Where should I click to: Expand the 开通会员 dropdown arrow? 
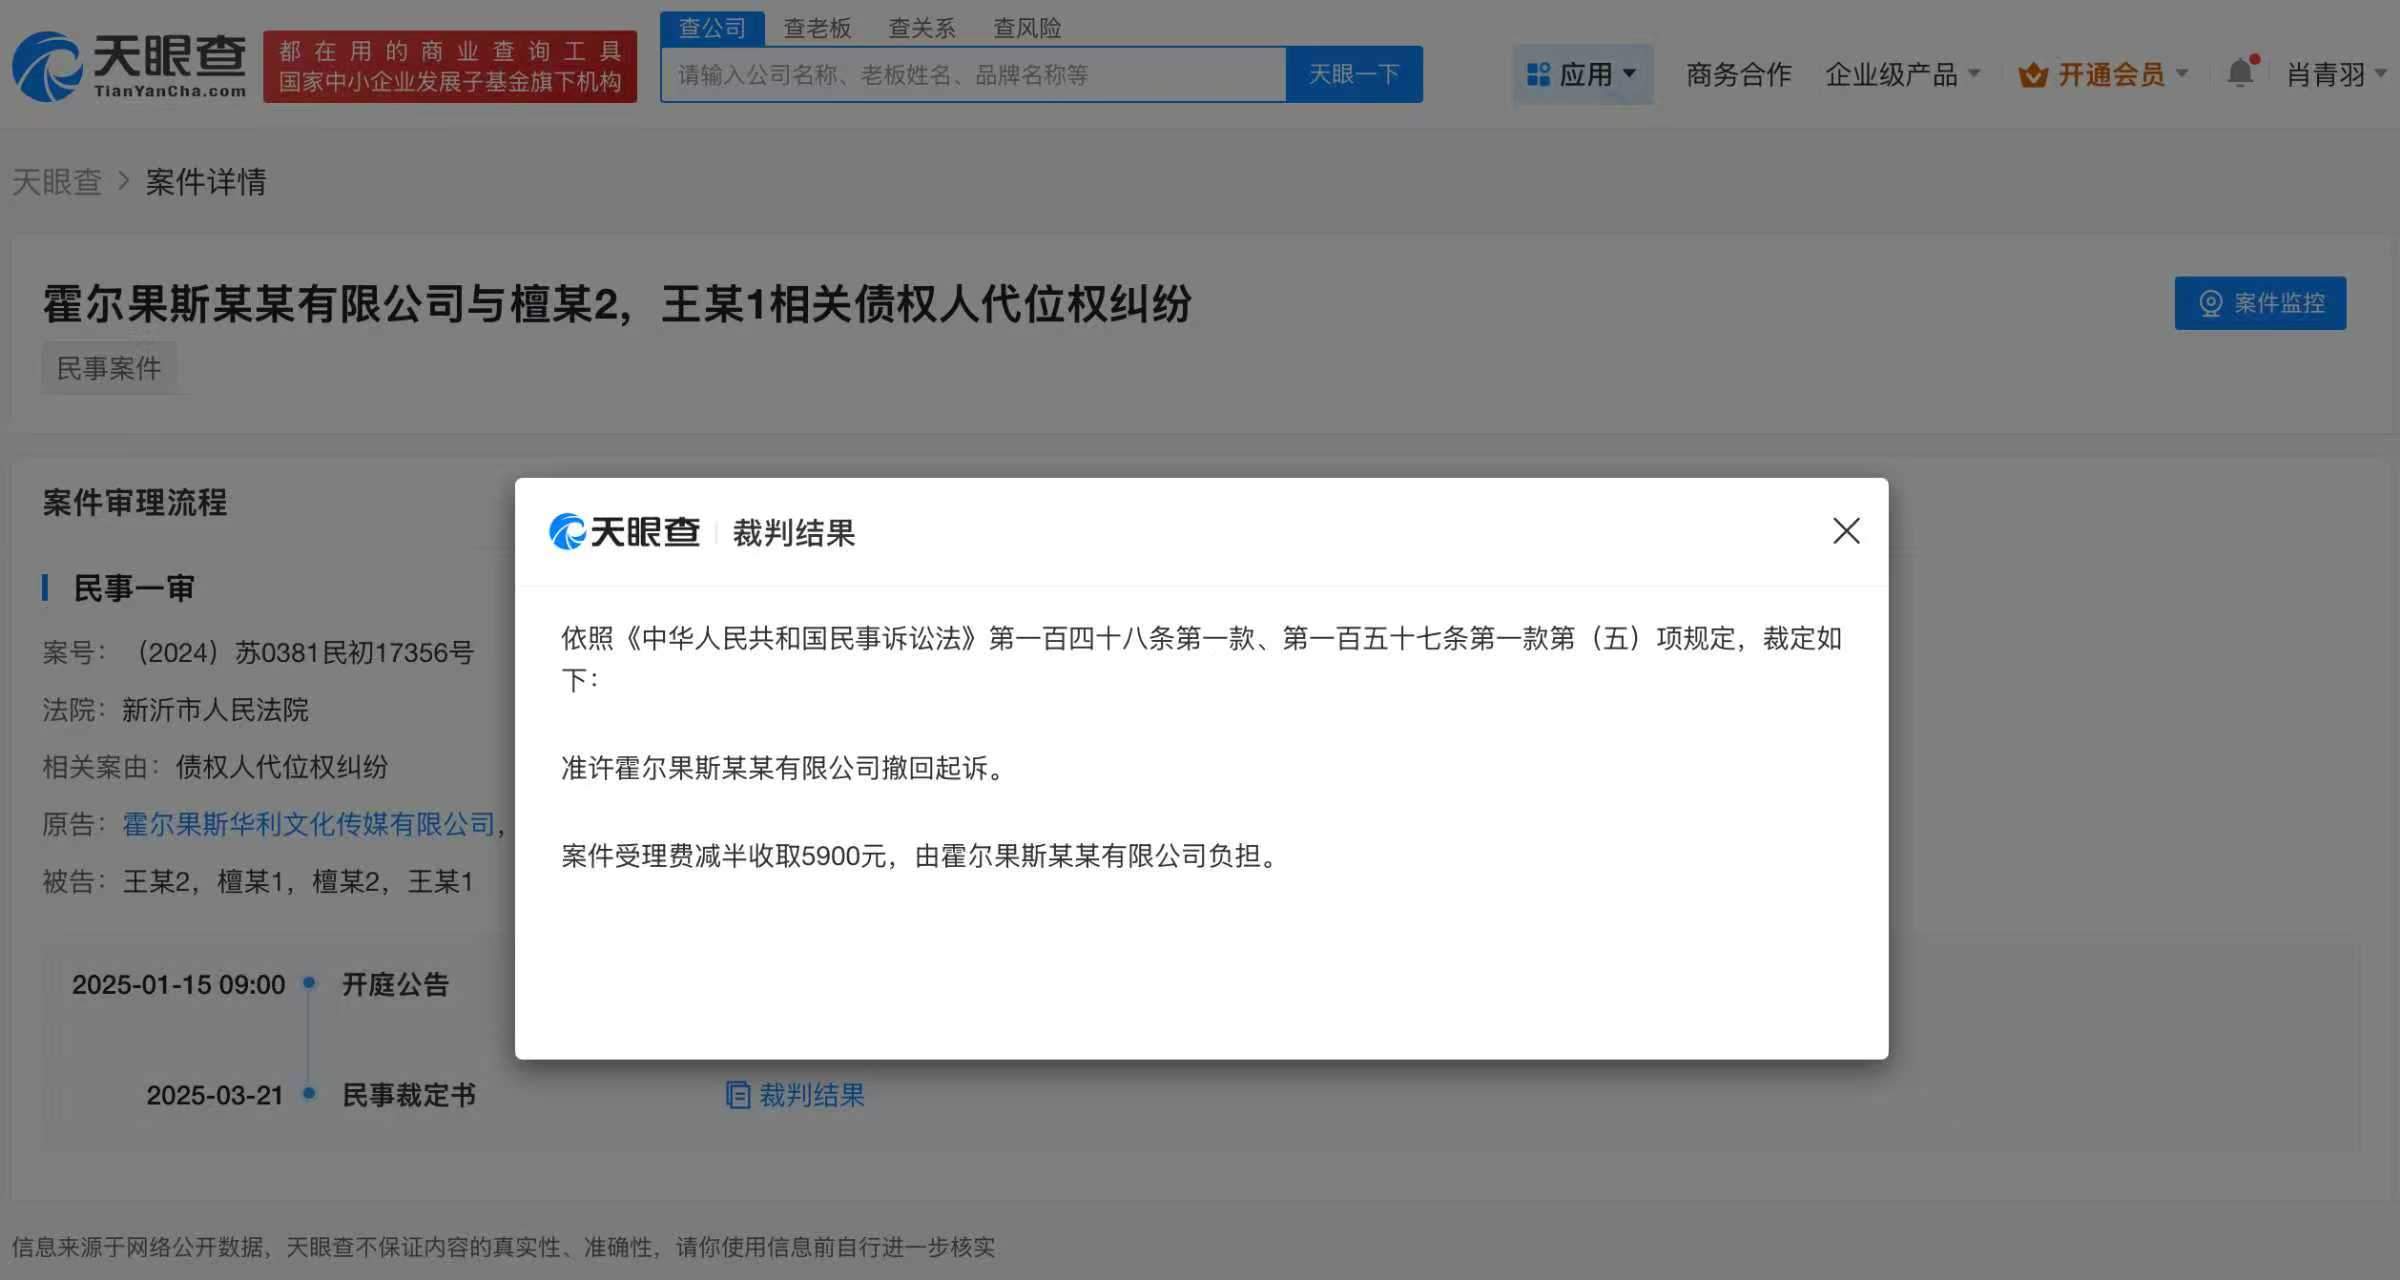[2182, 74]
